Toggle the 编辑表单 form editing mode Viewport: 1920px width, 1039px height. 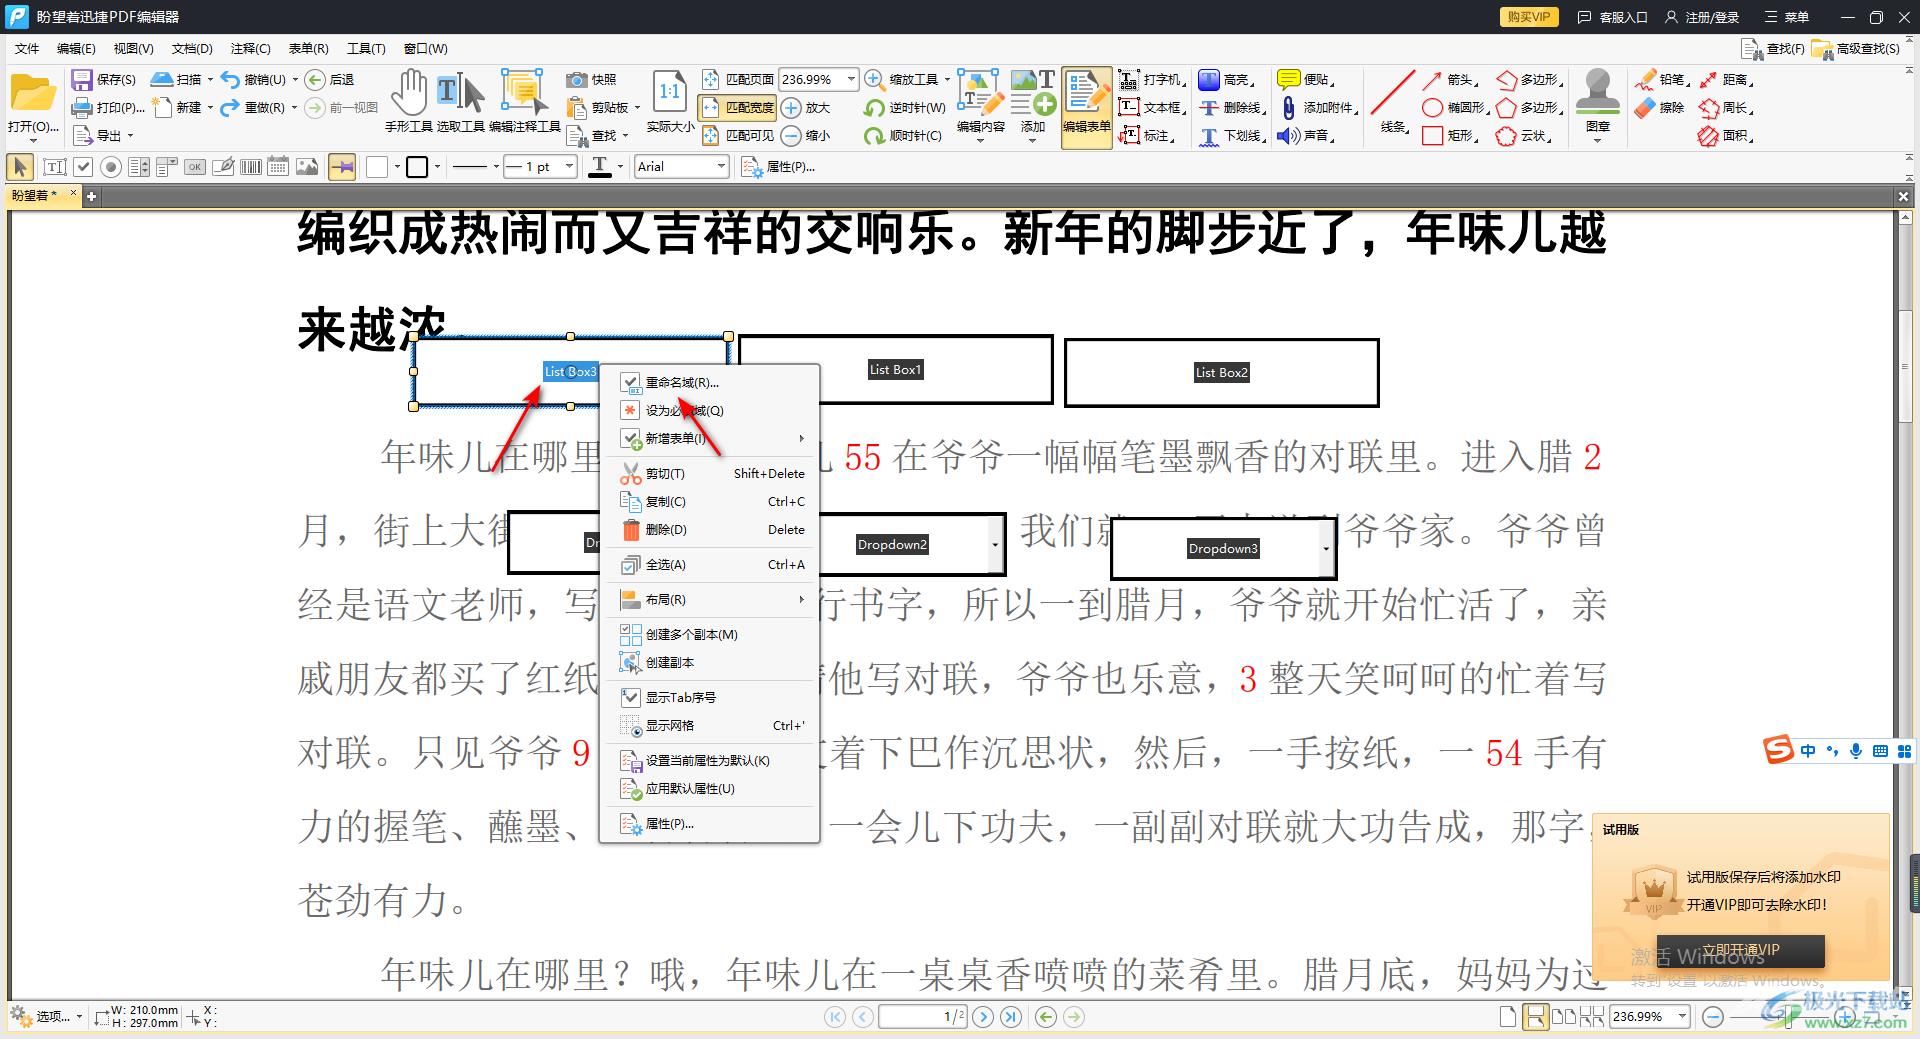[x=1086, y=107]
